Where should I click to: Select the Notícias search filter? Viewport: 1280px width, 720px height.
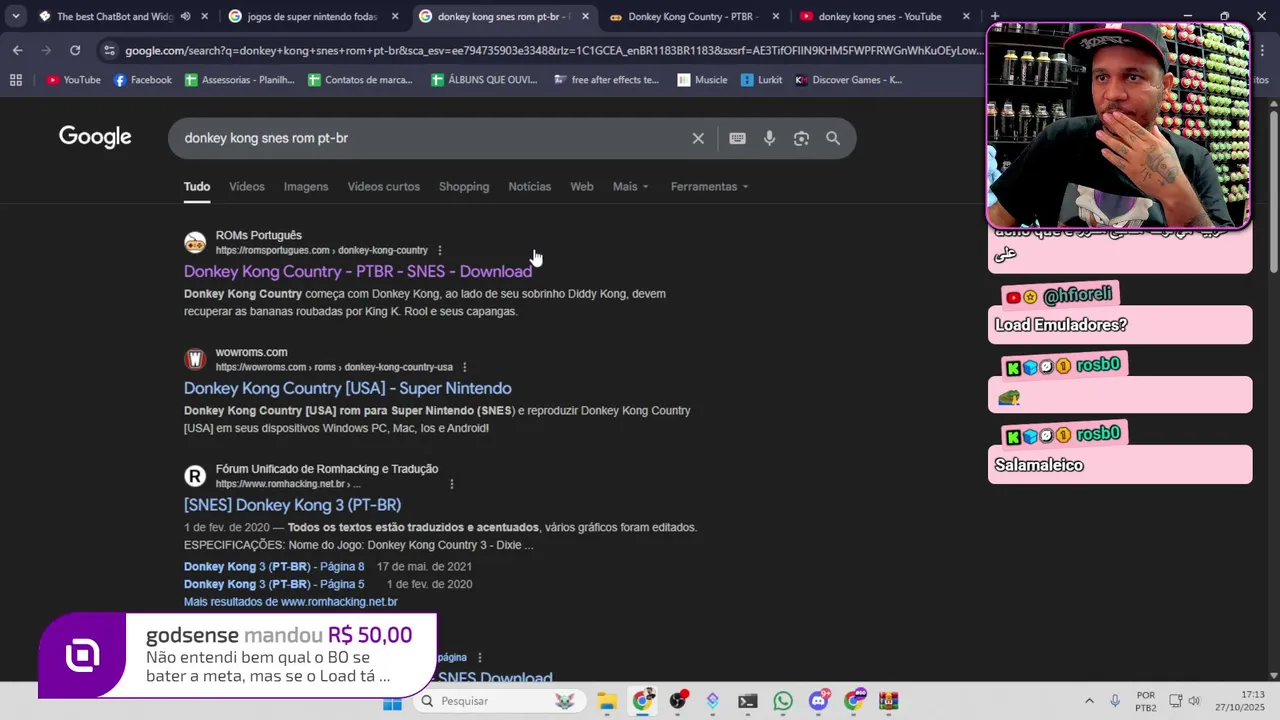[x=530, y=187]
